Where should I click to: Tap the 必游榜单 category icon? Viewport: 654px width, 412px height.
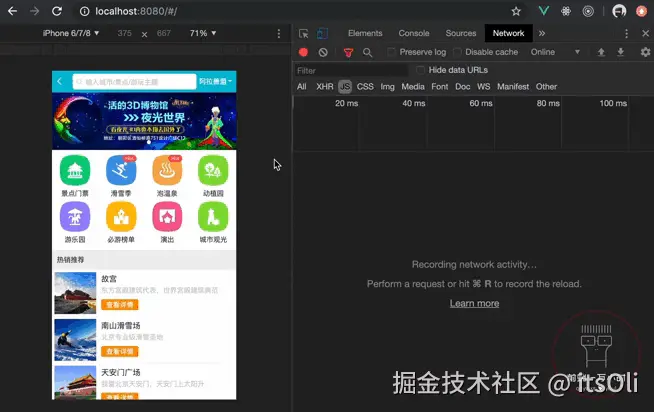coord(121,216)
